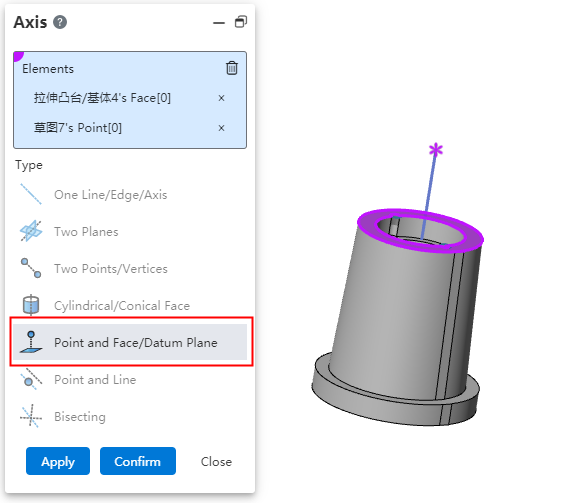The height and width of the screenshot is (503, 588).
Task: Choose the Two Planes axis type icon
Action: 31,231
